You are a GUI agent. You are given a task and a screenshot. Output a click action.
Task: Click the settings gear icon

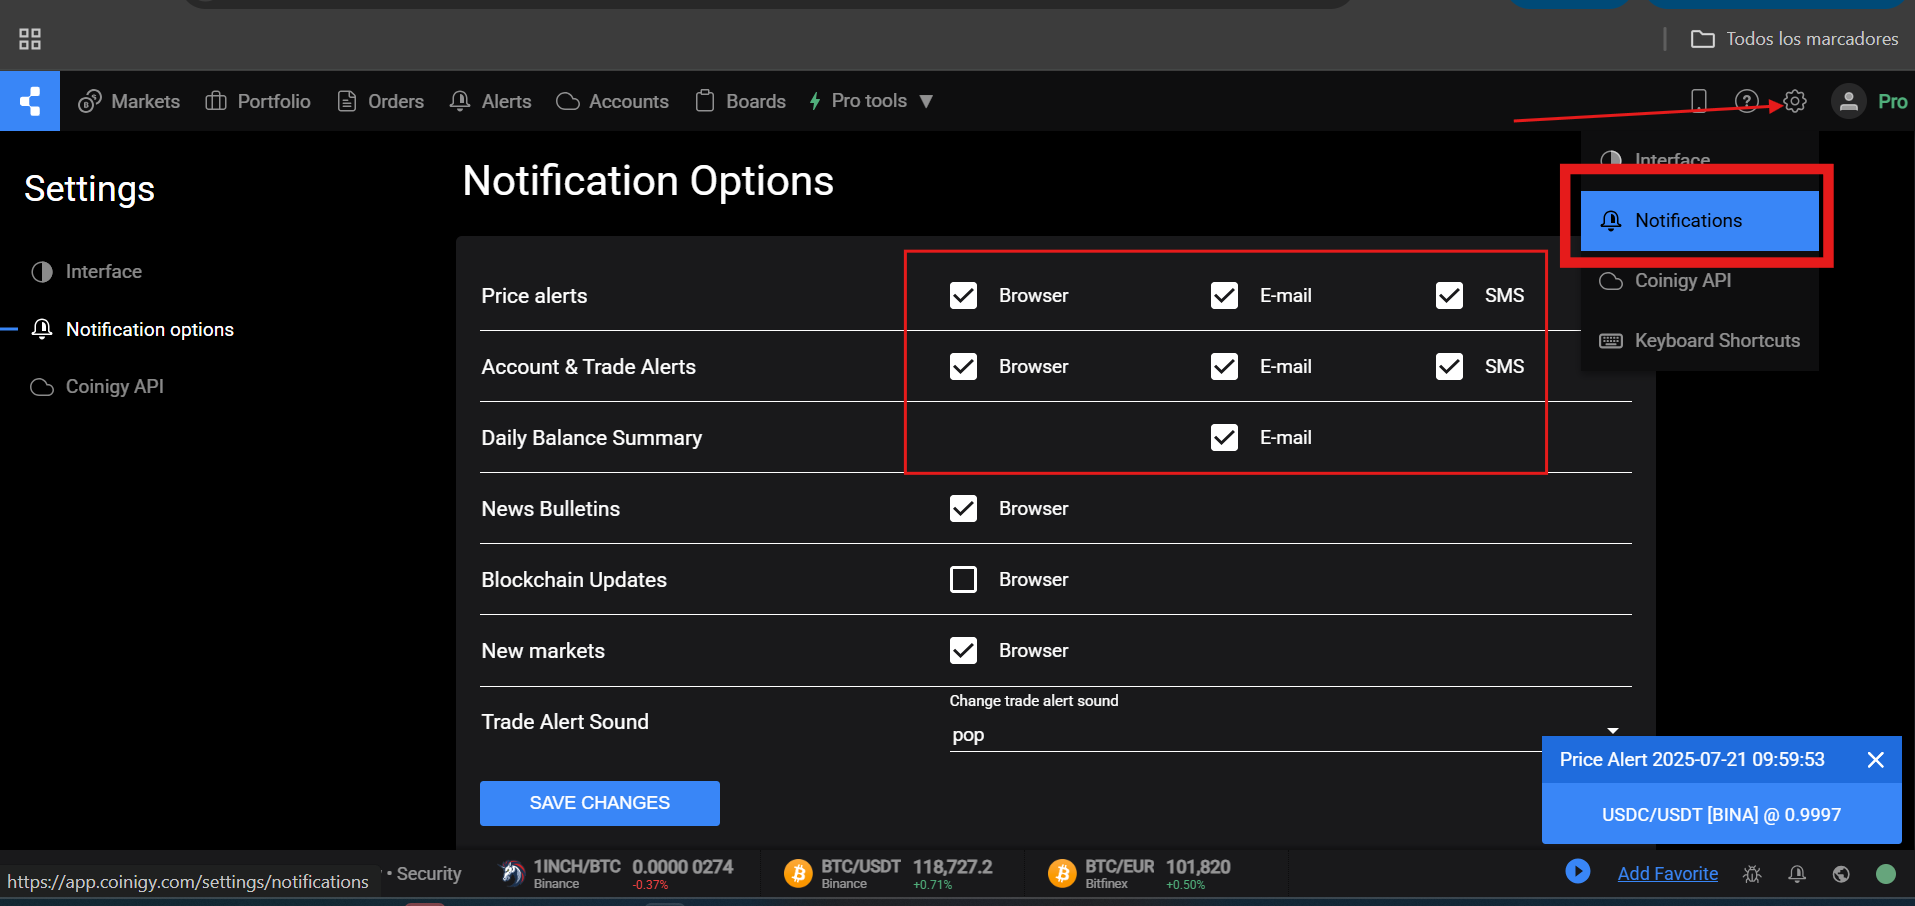(1795, 101)
